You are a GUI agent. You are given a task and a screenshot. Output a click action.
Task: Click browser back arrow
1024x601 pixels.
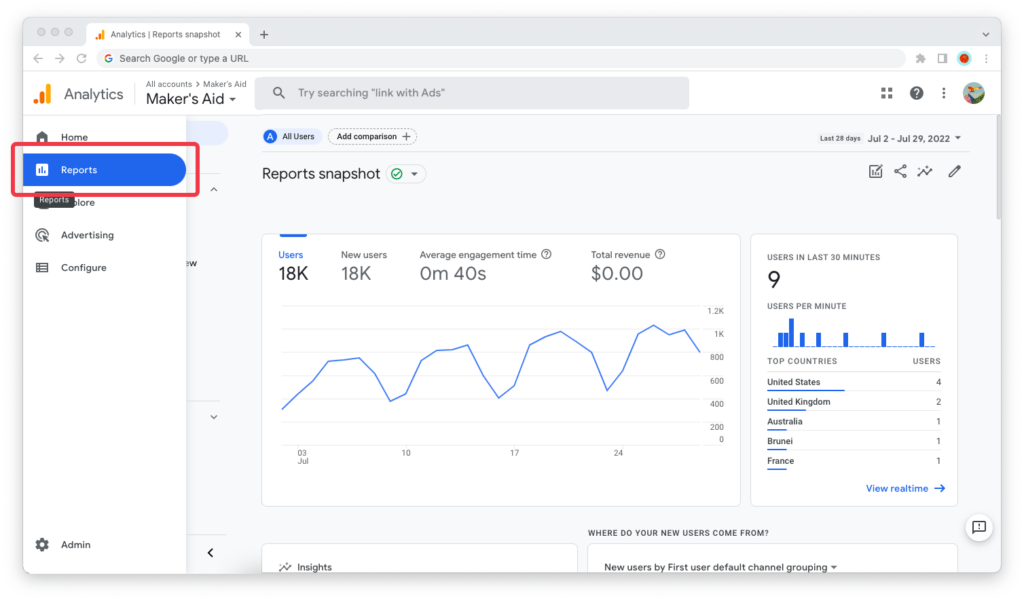[x=38, y=58]
